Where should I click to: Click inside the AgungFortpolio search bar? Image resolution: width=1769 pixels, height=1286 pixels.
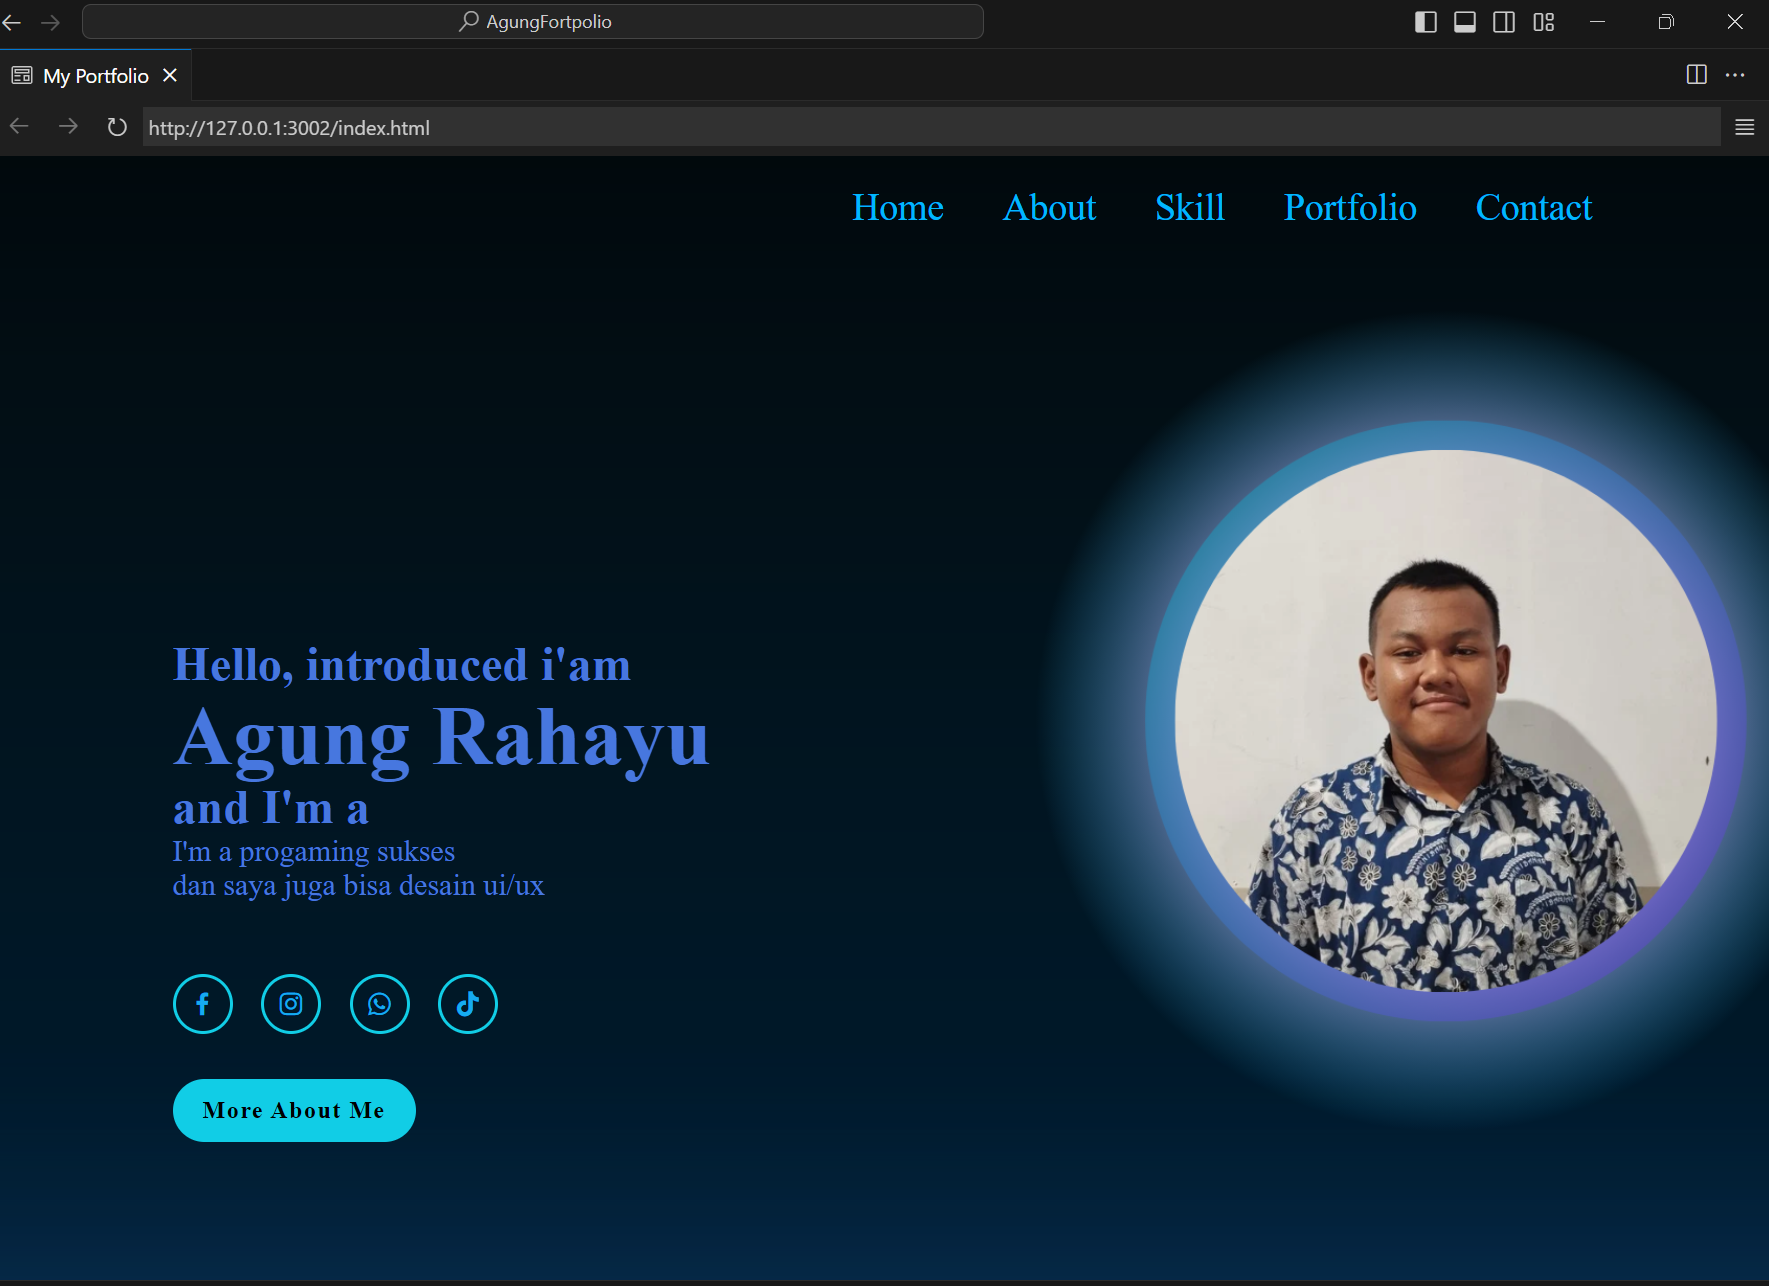coord(533,21)
